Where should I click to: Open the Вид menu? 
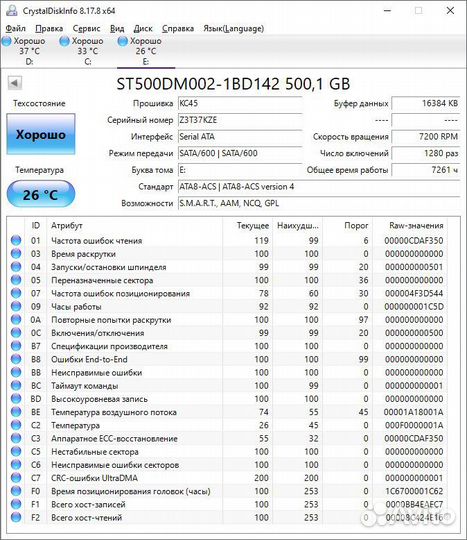117,28
